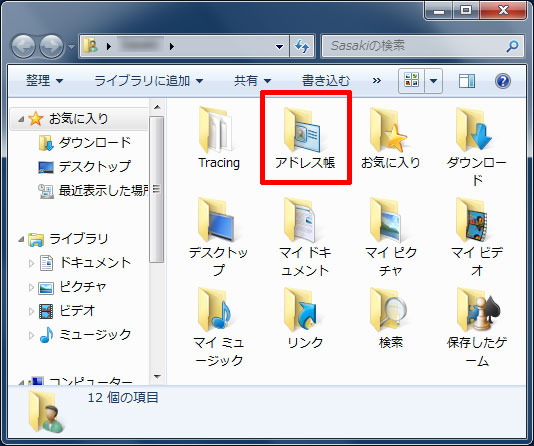This screenshot has width=534, height=446.
Task: Open the アドレス帳 folder
Action: pos(305,138)
